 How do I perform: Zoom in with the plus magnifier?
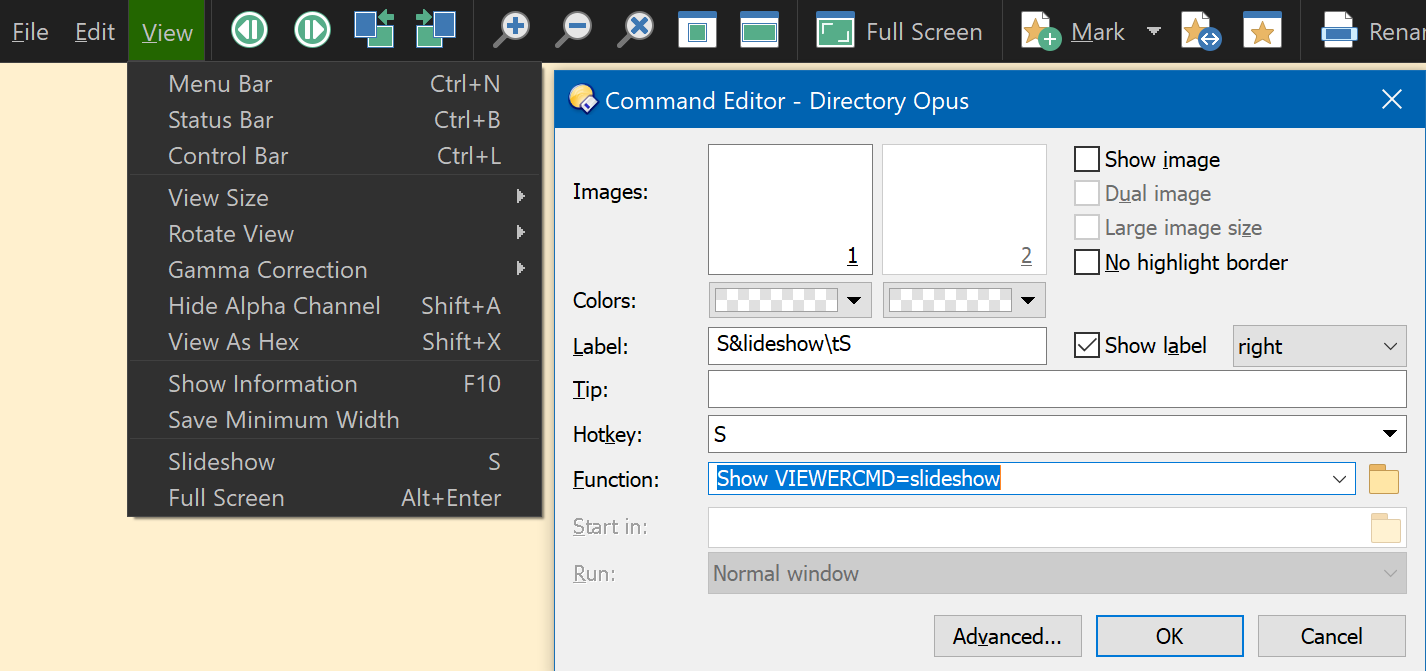tap(512, 30)
